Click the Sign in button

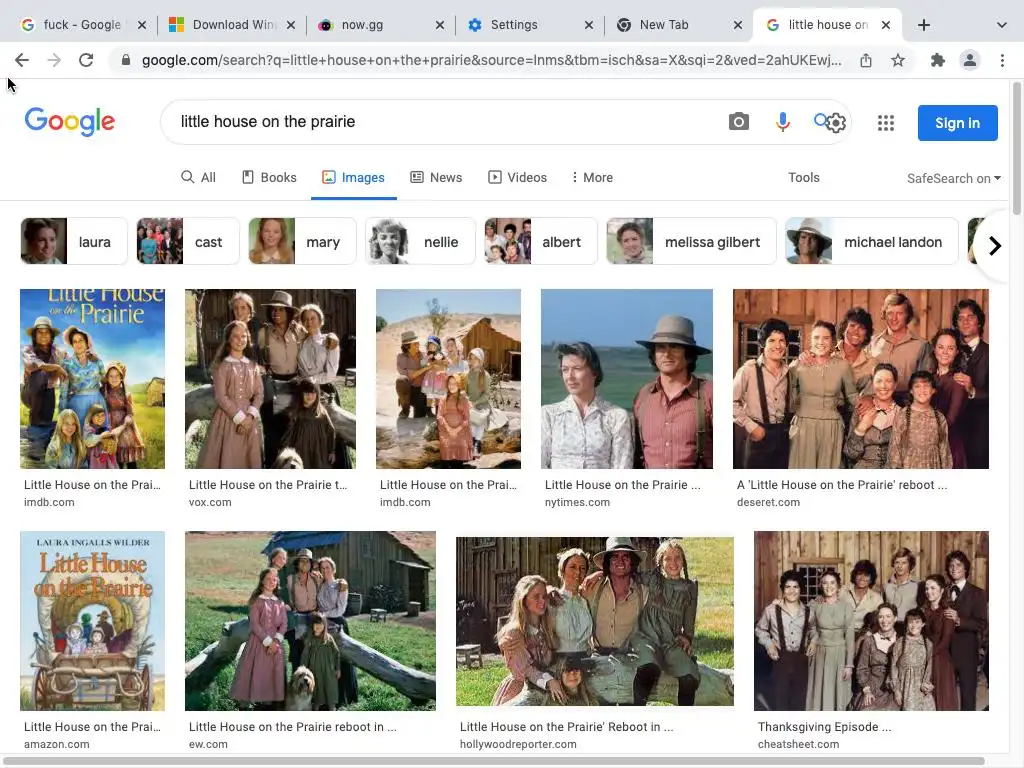click(957, 123)
